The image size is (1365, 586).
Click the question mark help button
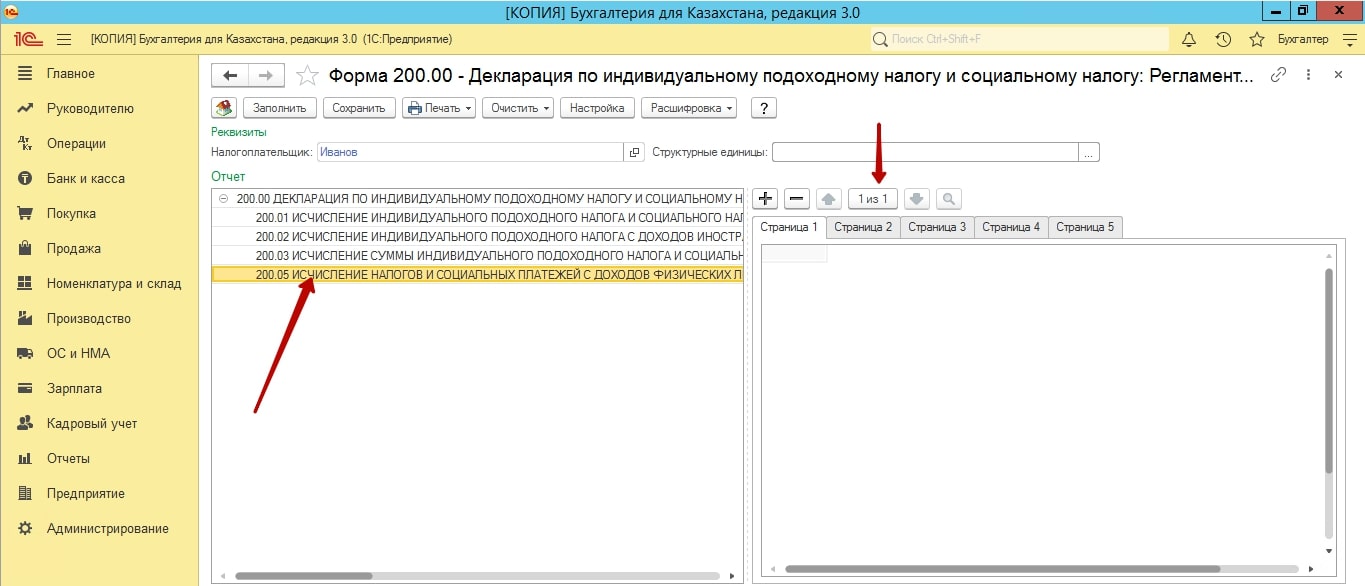tap(764, 108)
